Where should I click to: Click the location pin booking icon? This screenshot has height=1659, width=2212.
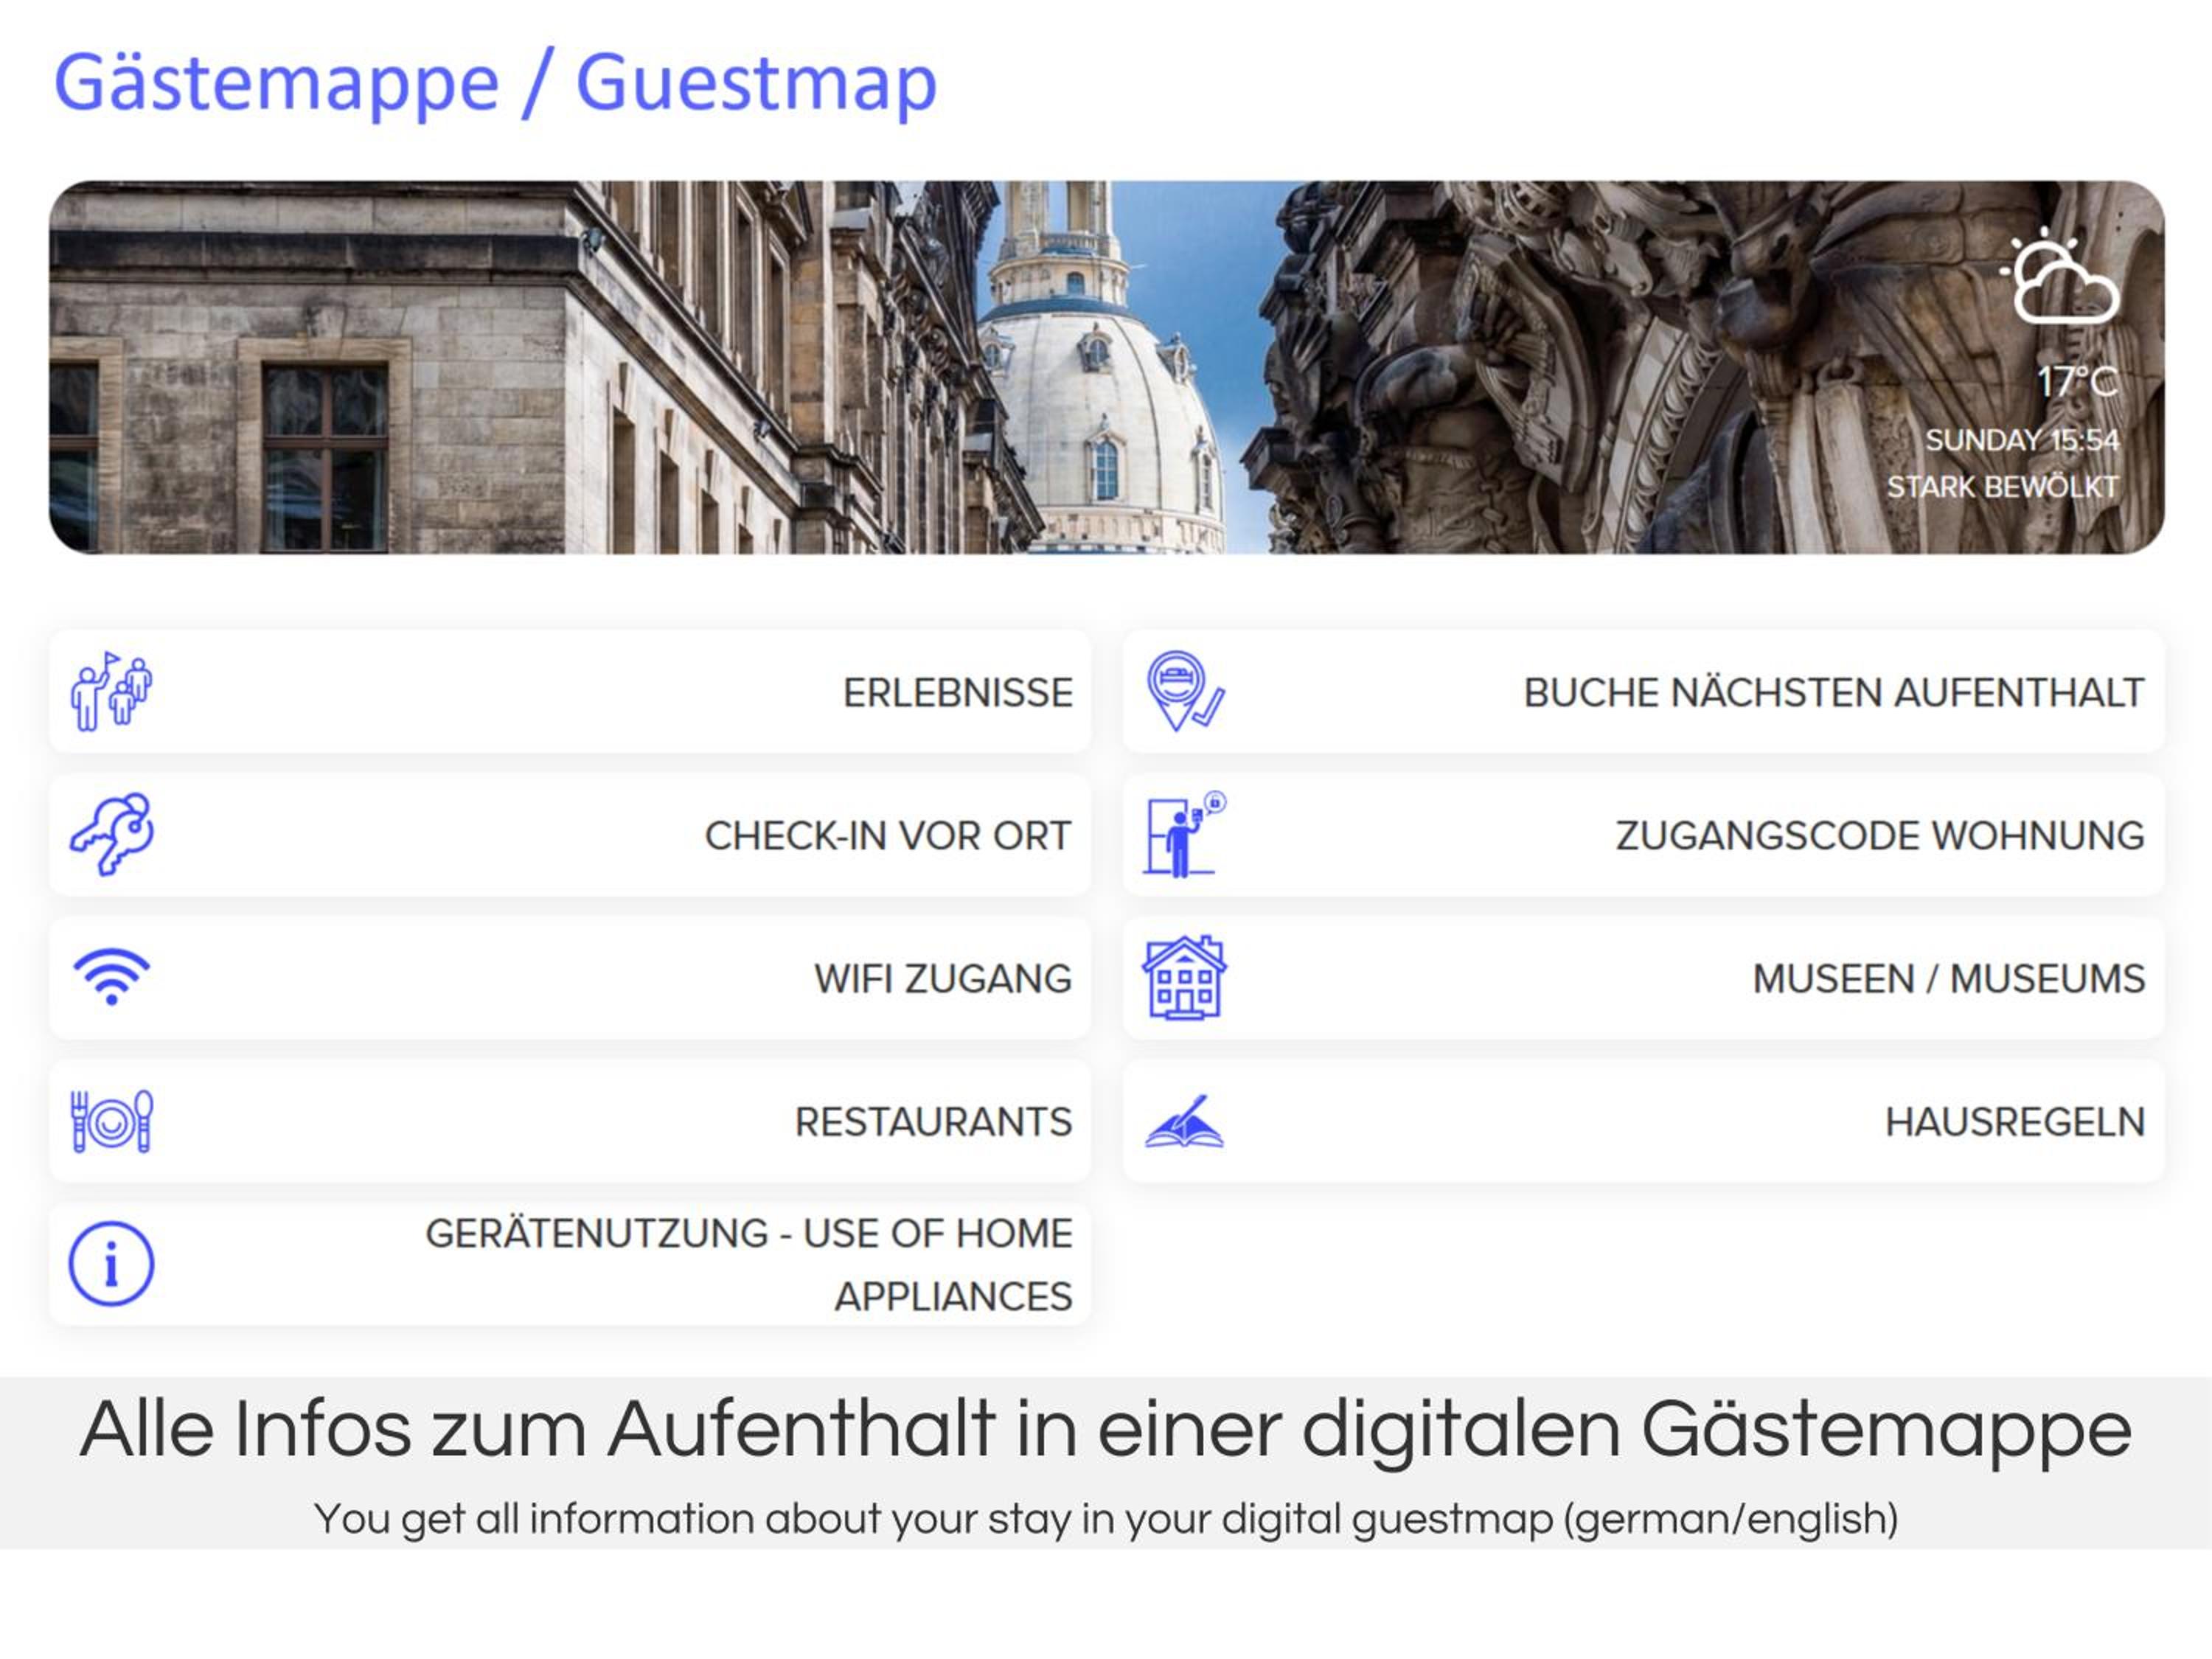click(1185, 691)
